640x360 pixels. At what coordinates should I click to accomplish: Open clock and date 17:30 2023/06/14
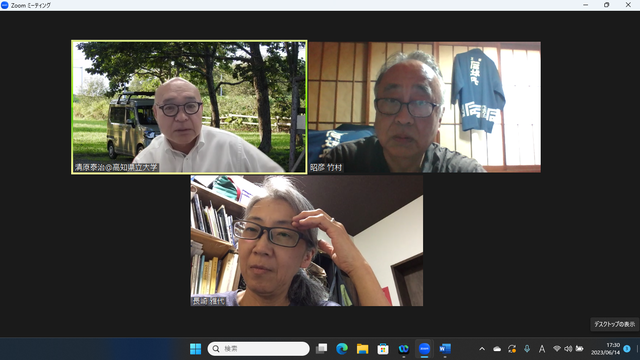605,349
